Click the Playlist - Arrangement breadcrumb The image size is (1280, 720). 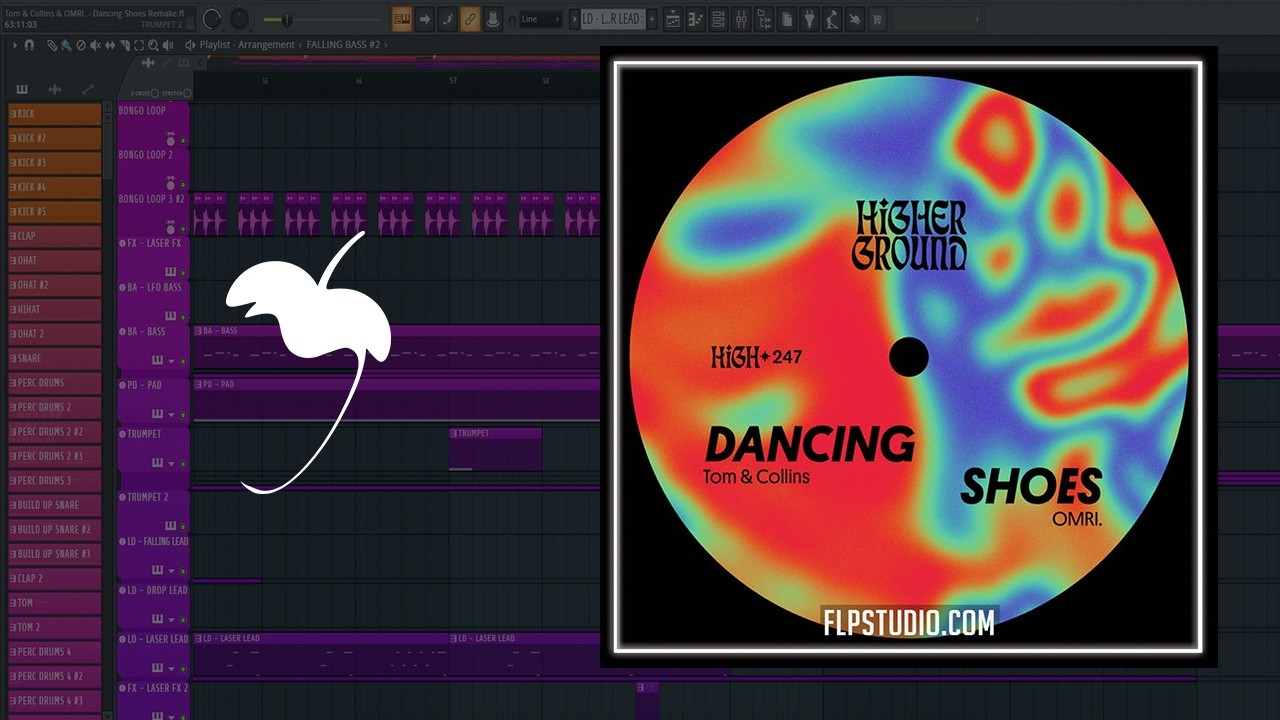[x=247, y=45]
